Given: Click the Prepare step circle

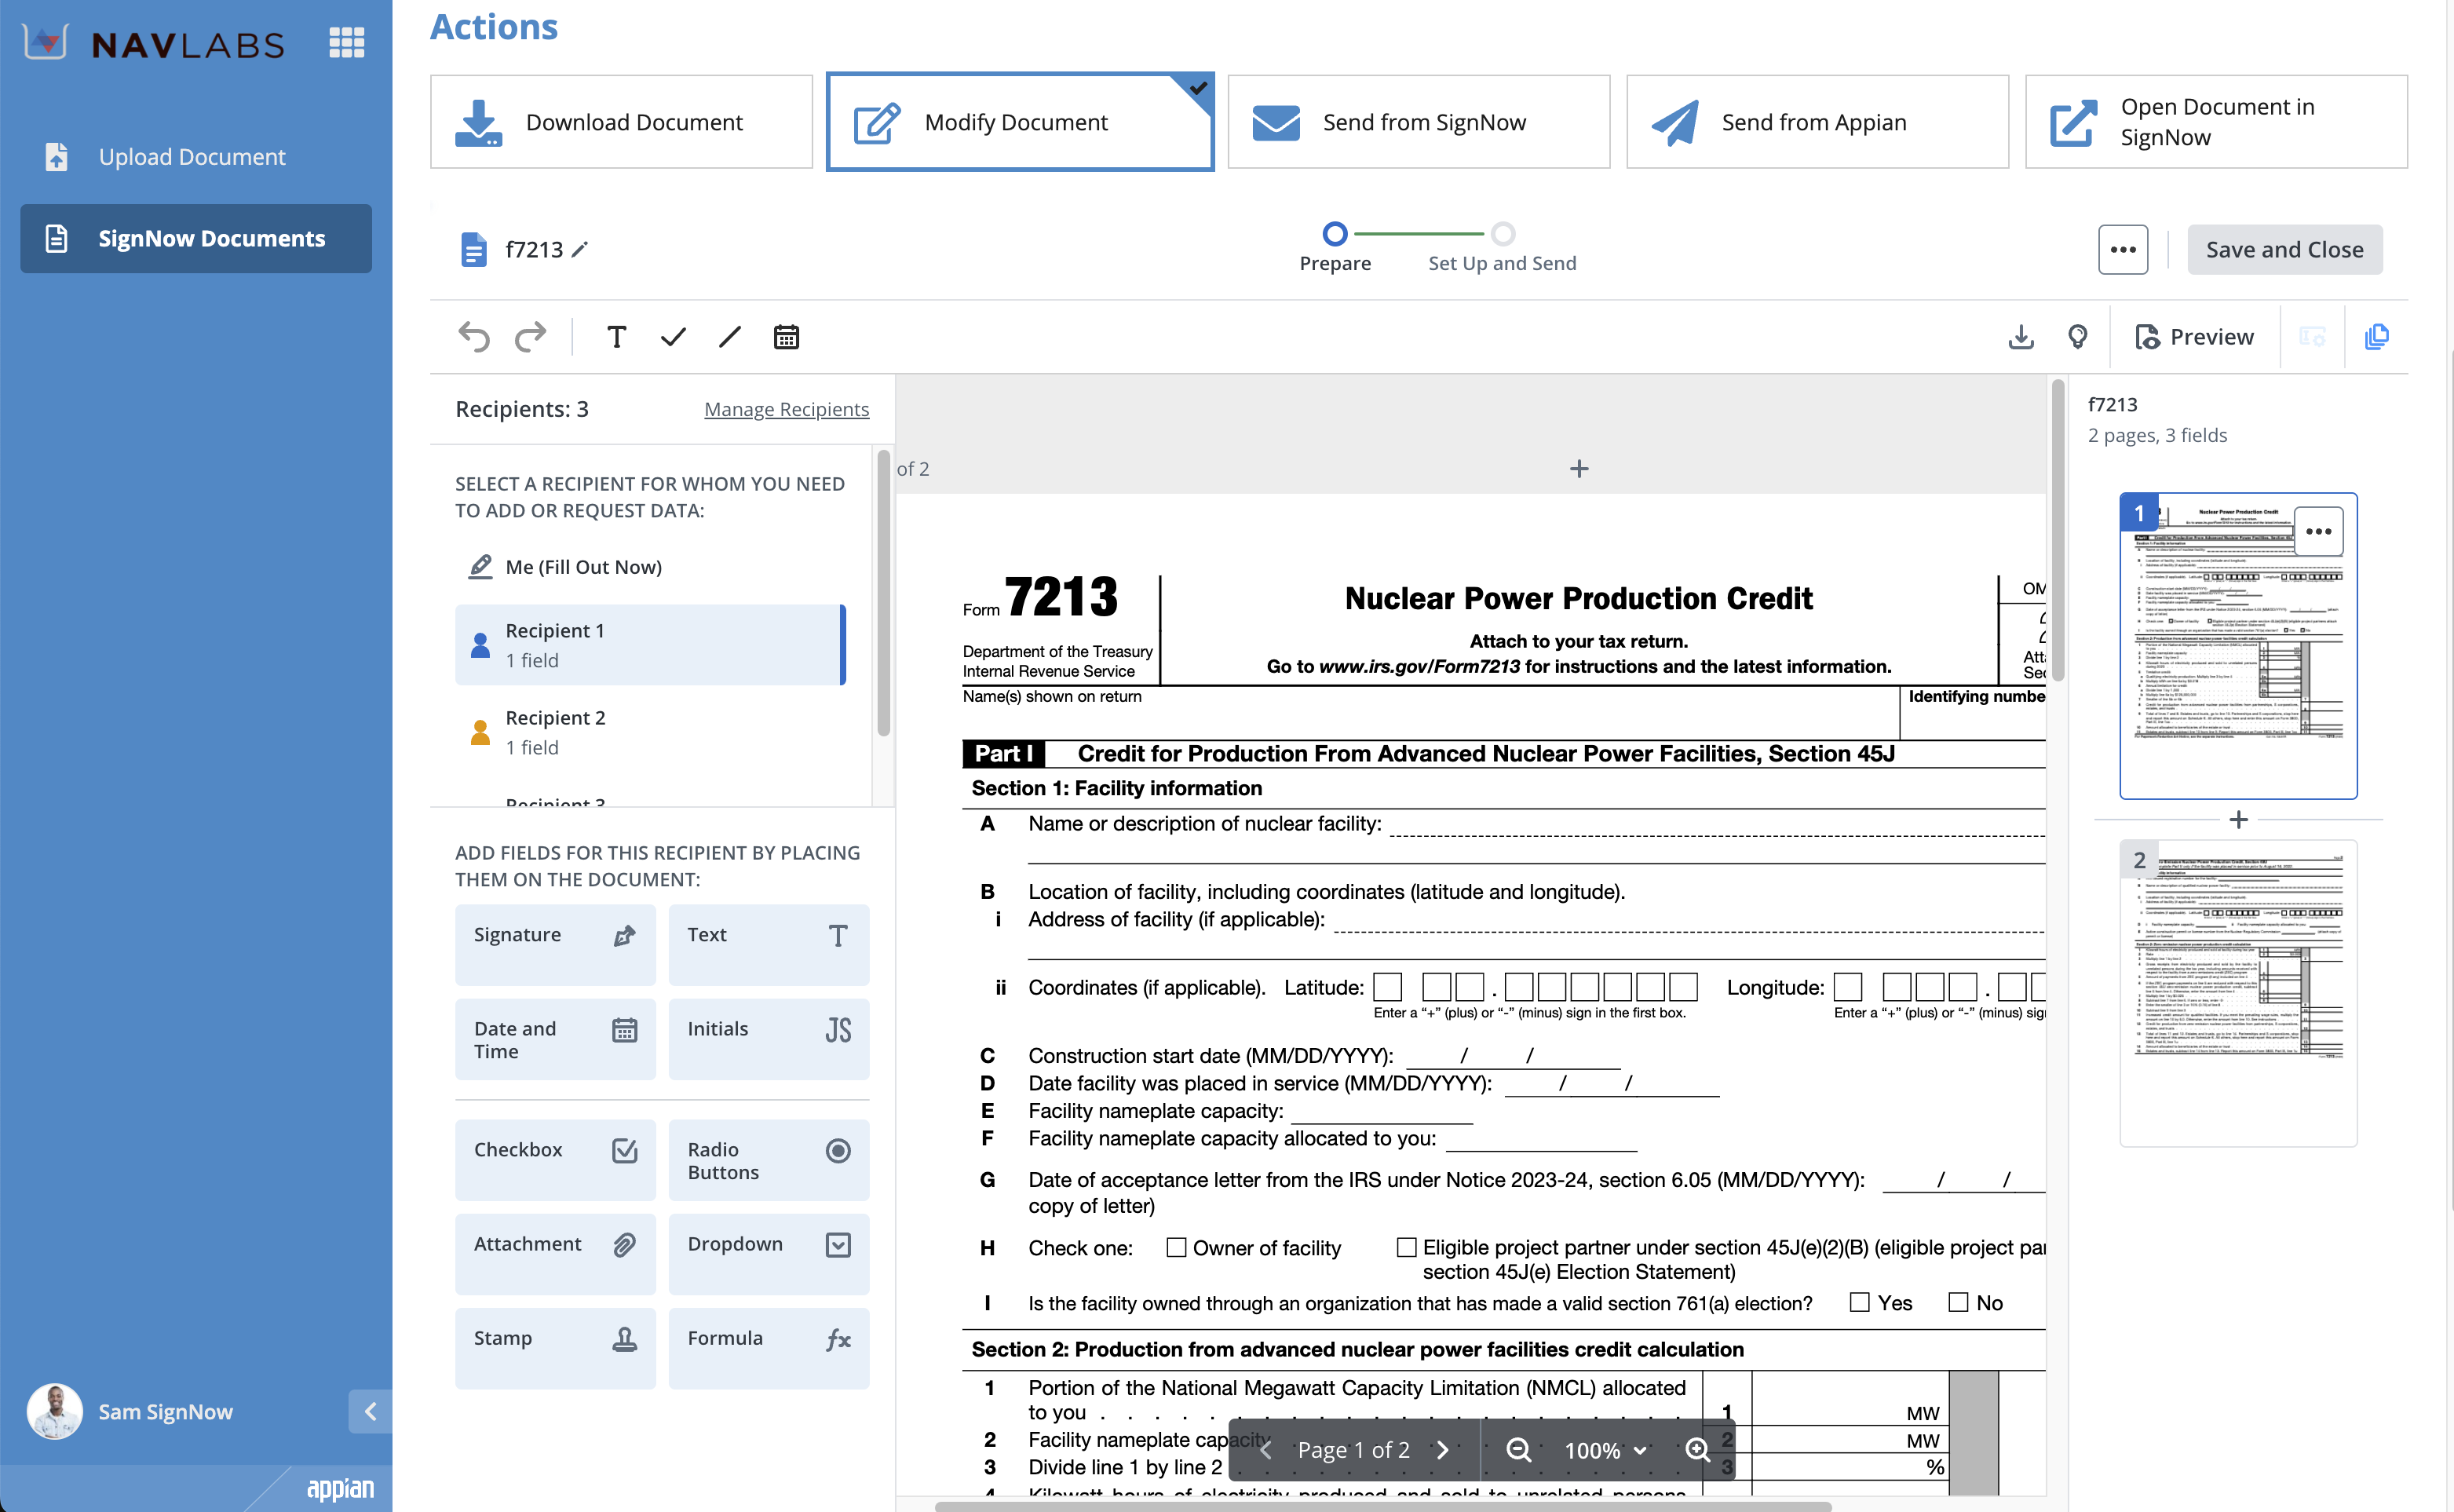Looking at the screenshot, I should coord(1334,234).
